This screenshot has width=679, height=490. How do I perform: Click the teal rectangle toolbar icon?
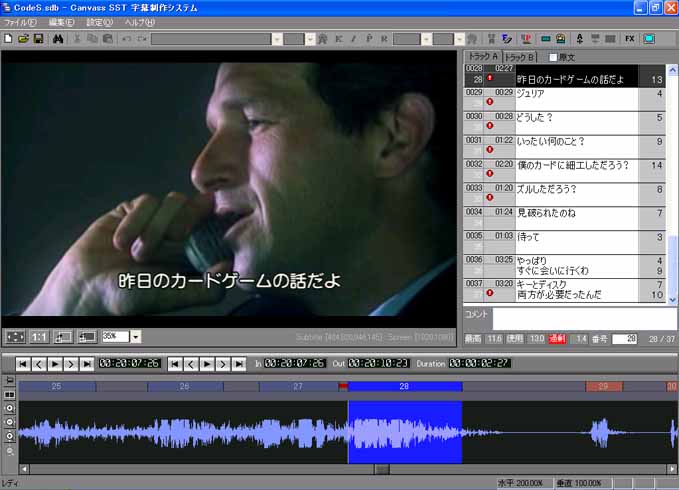point(546,39)
